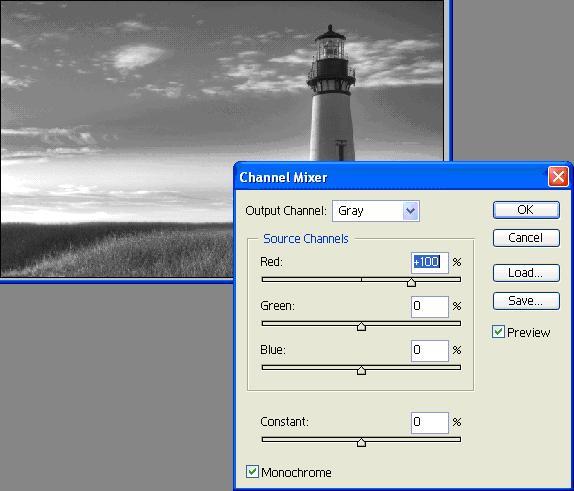The height and width of the screenshot is (491, 574).
Task: Click the Red: label
Action: 271,262
